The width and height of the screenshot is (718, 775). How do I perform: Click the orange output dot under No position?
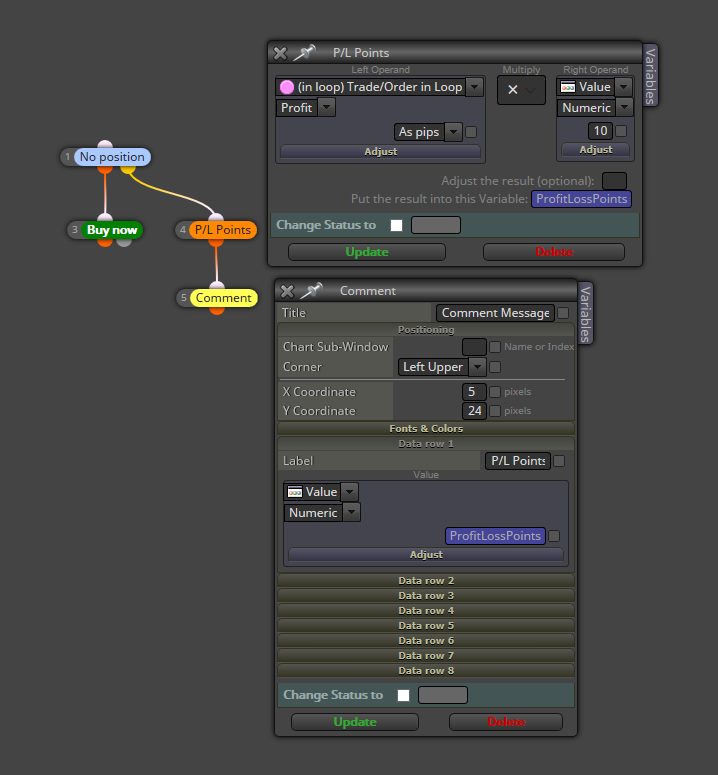click(105, 170)
